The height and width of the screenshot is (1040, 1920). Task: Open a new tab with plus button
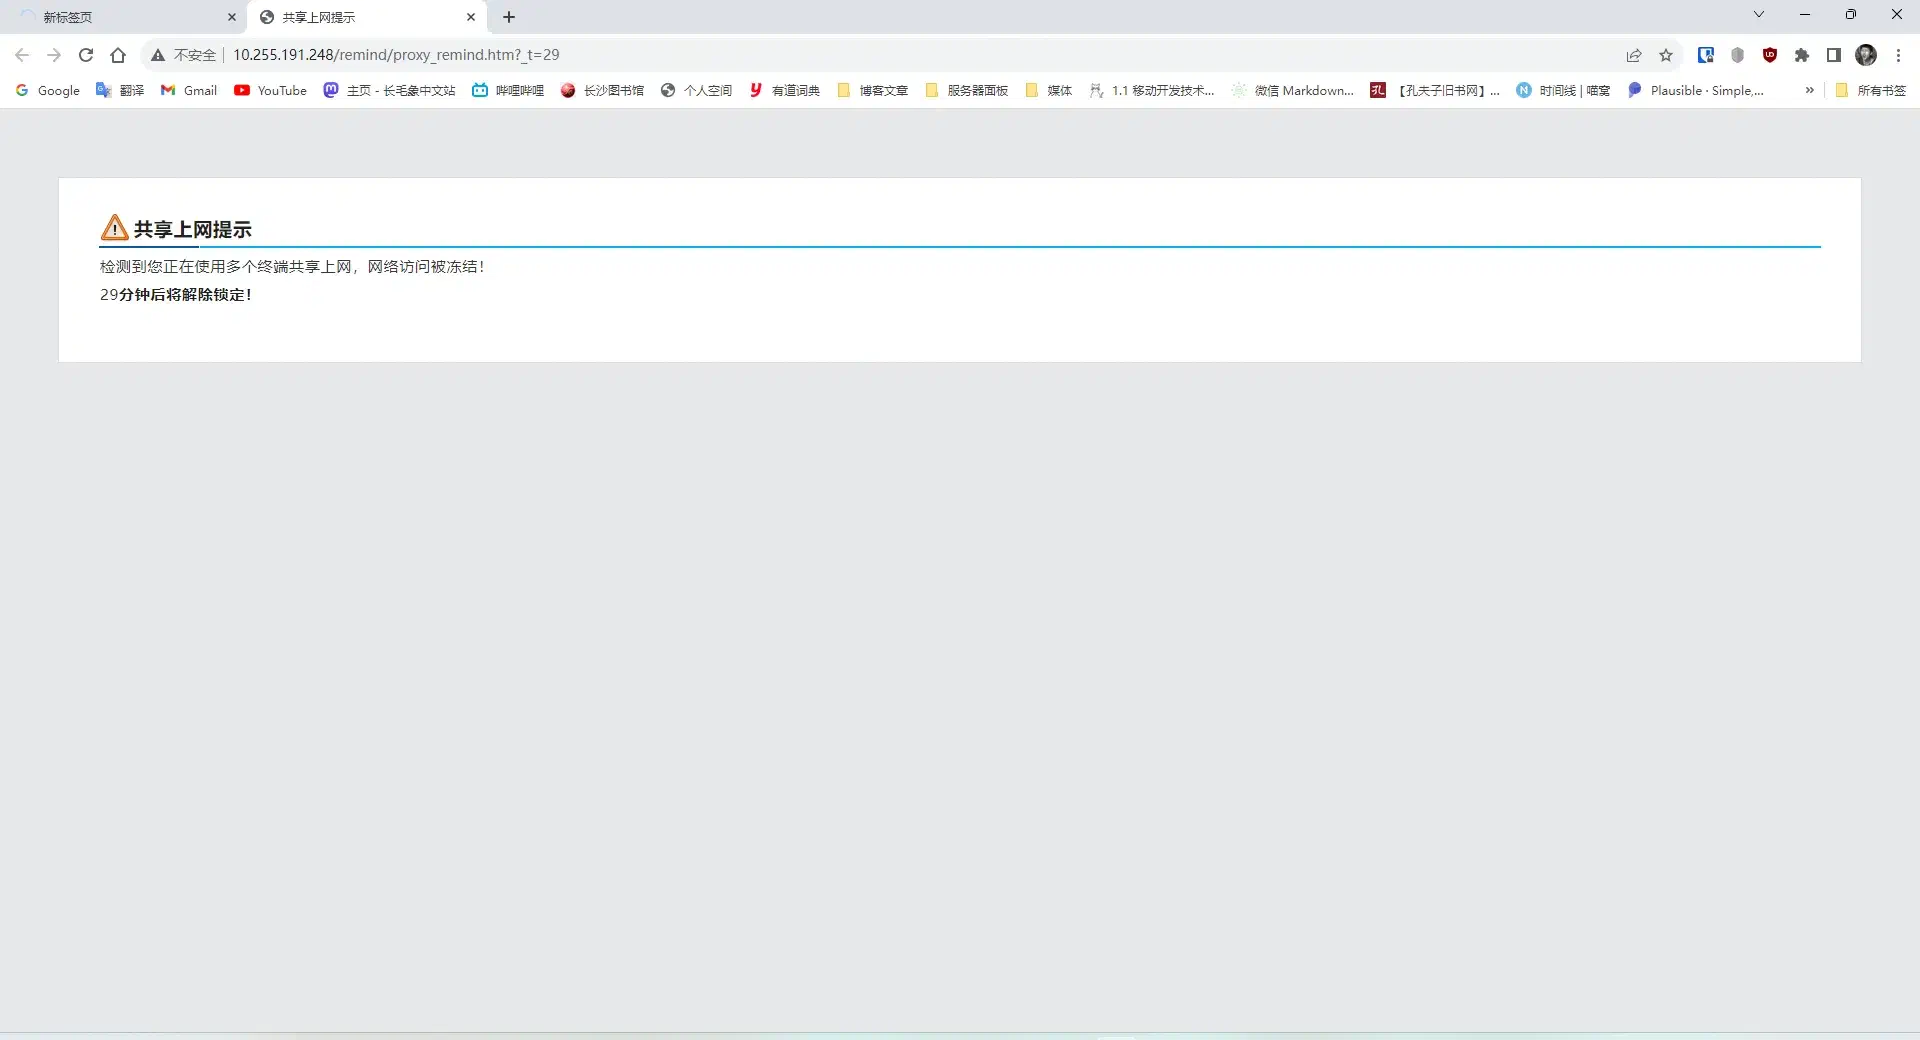509,17
